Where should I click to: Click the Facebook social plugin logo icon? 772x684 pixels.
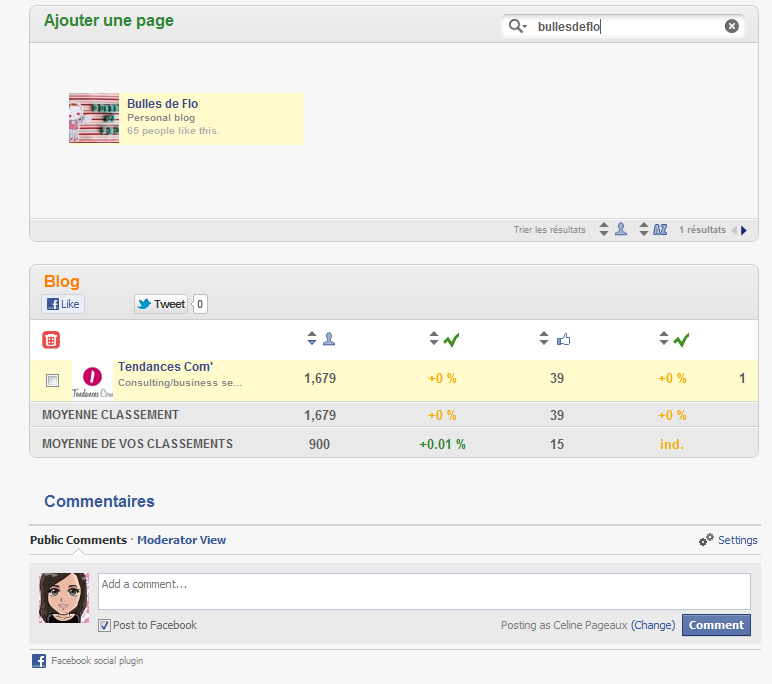tap(39, 661)
